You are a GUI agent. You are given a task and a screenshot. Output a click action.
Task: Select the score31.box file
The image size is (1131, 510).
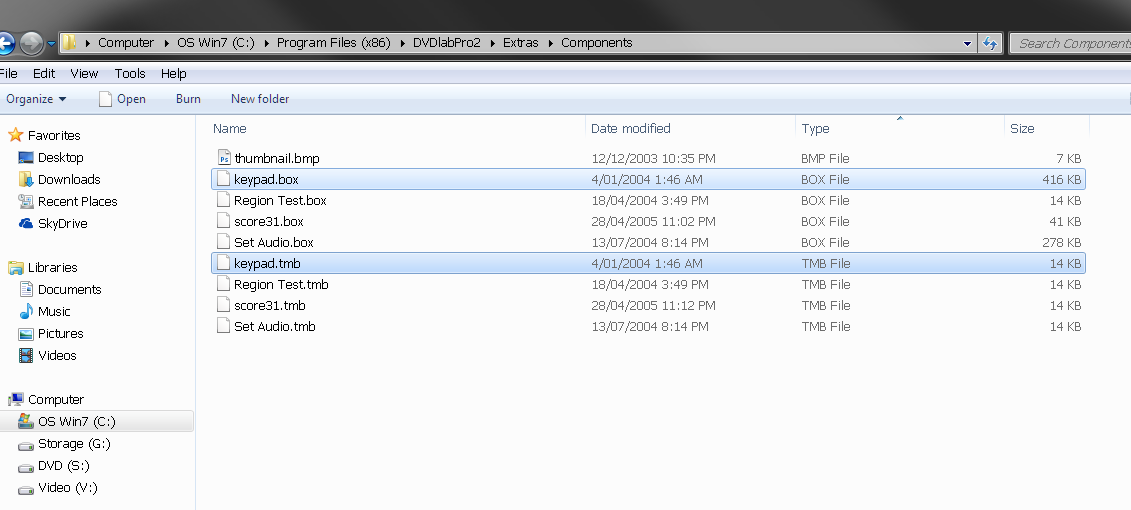(x=648, y=221)
